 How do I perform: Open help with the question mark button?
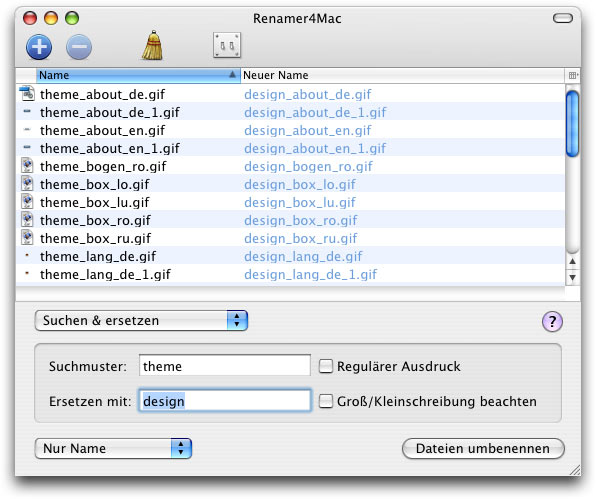click(552, 322)
